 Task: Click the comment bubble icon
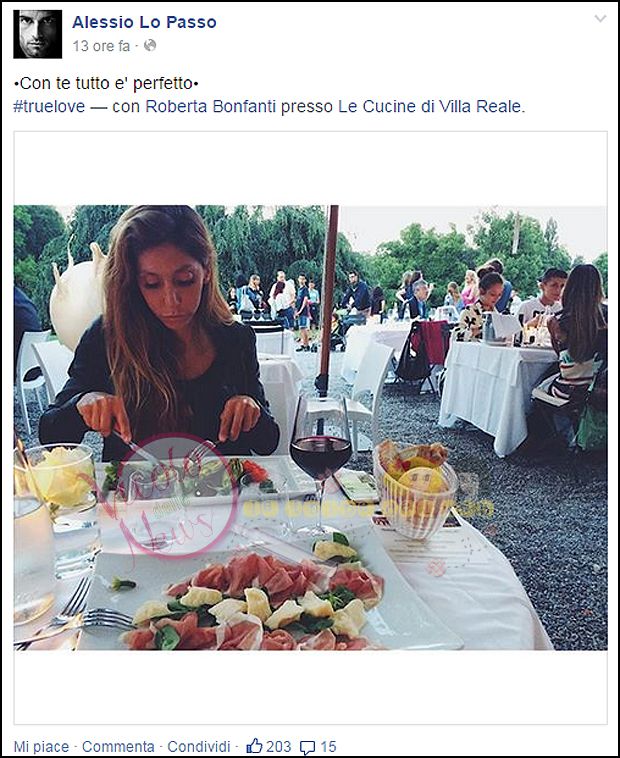pos(307,747)
